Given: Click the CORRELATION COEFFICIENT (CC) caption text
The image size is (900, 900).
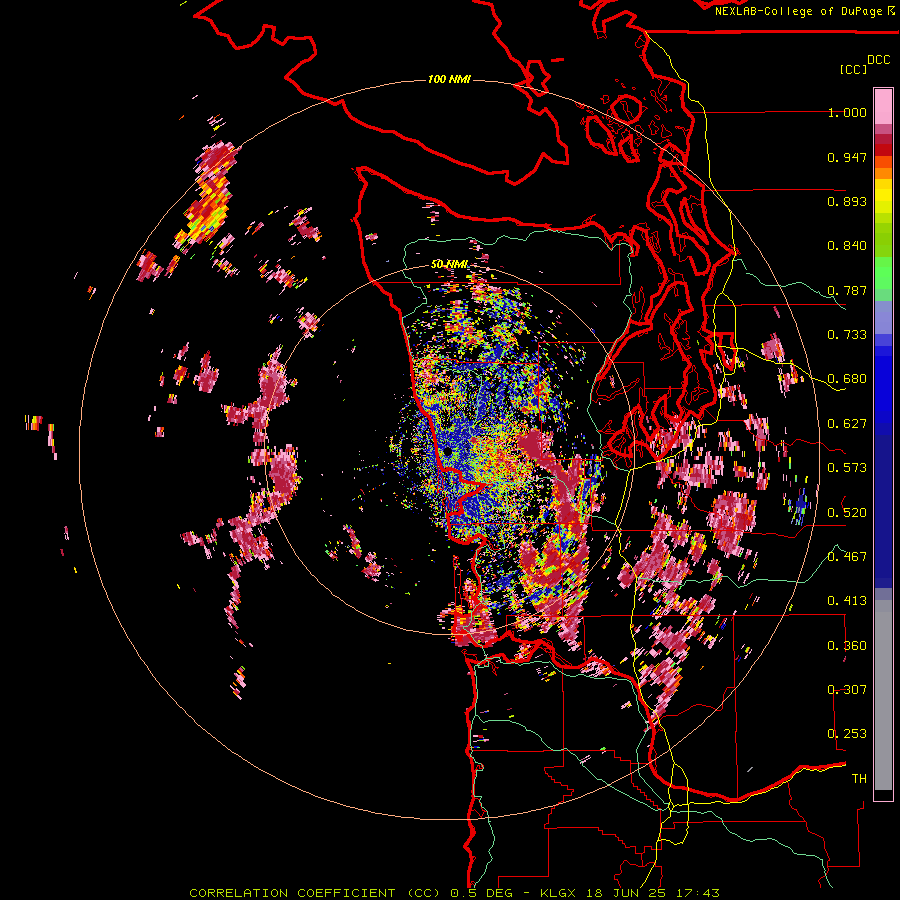Looking at the screenshot, I should tap(315, 893).
